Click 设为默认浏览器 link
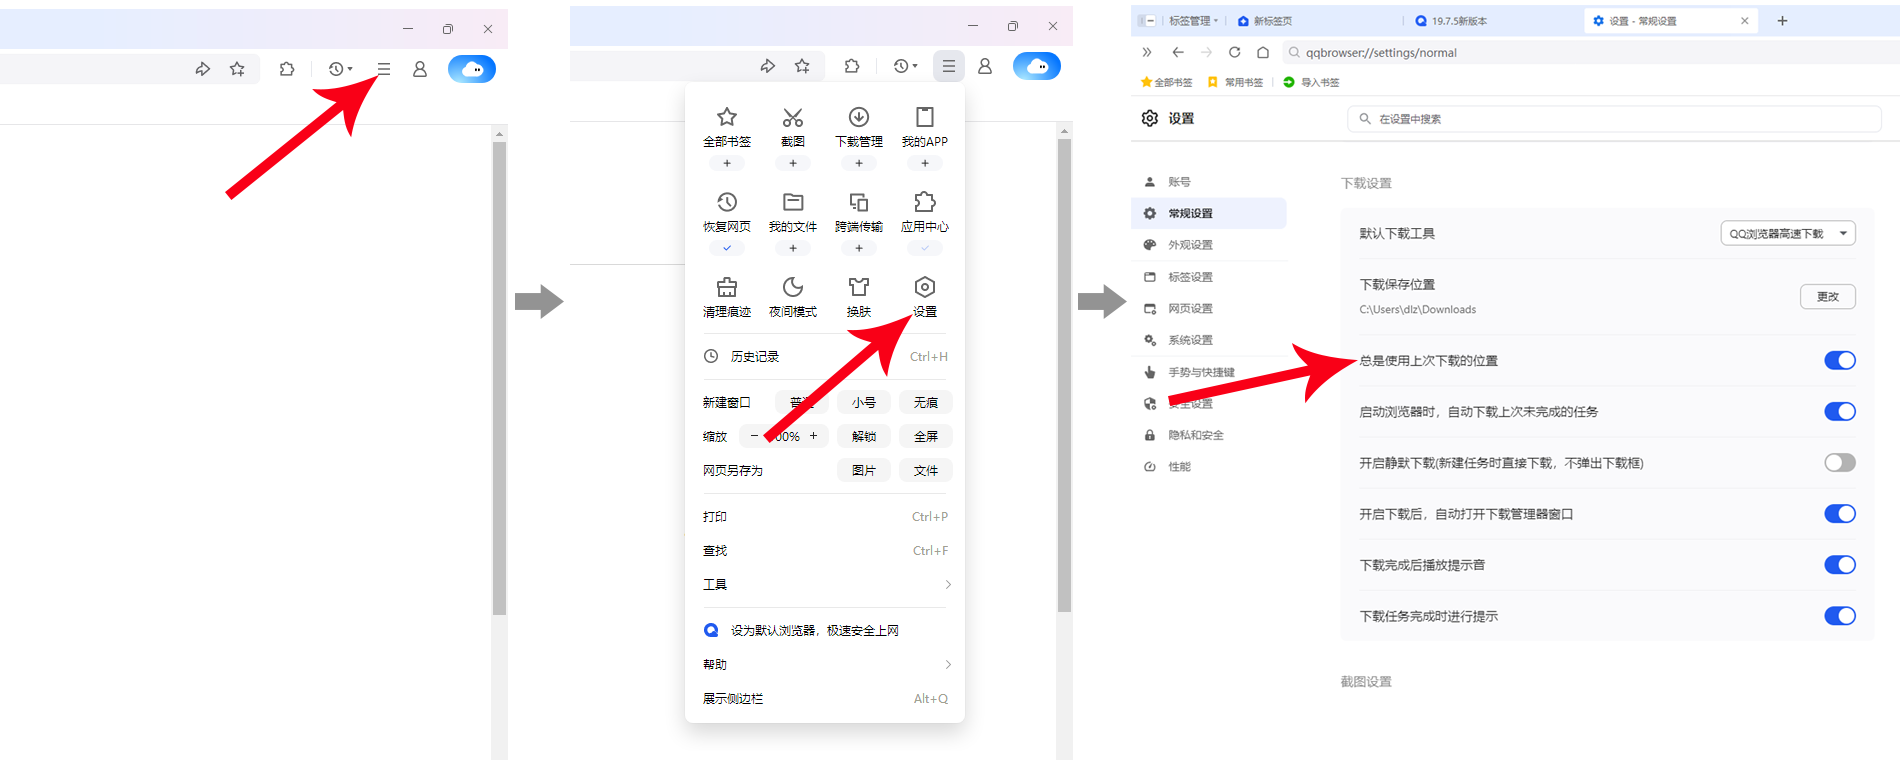Viewport: 1900px width, 760px height. click(814, 630)
